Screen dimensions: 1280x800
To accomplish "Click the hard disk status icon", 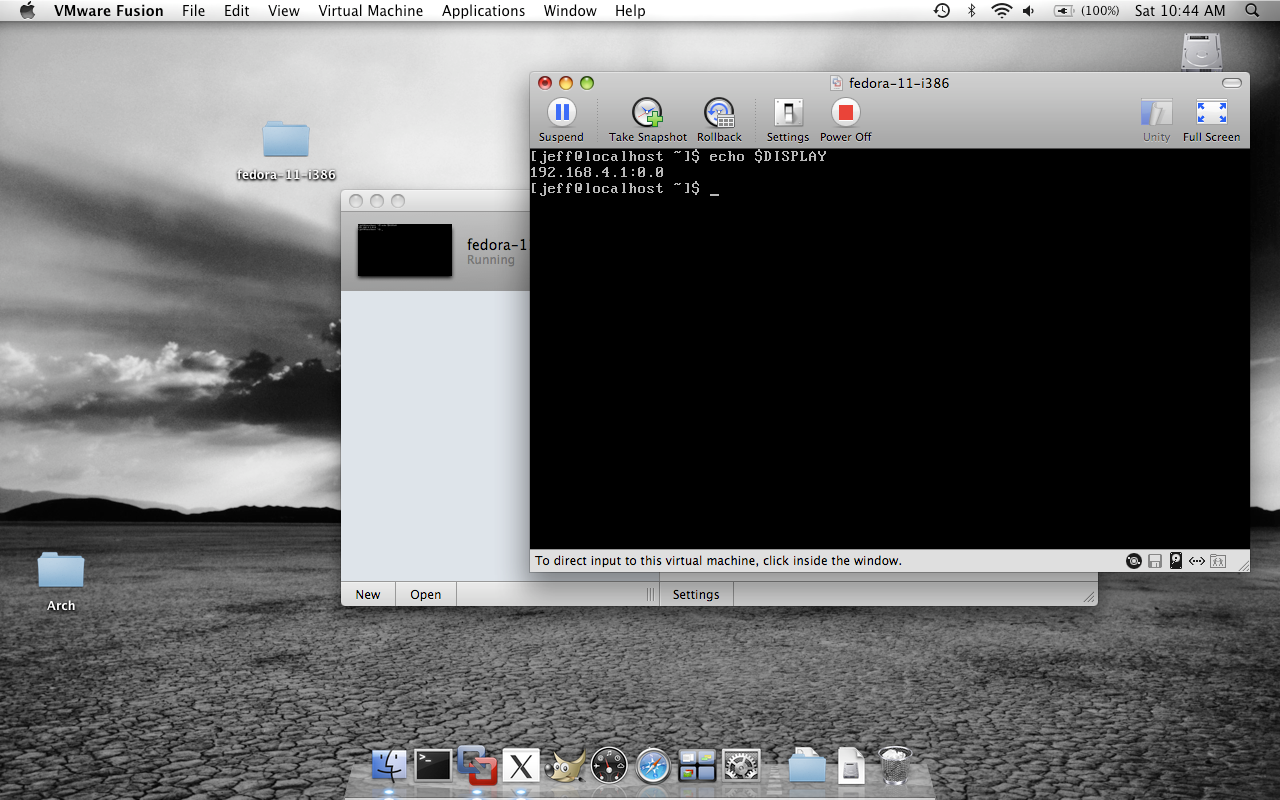I will pos(1176,561).
